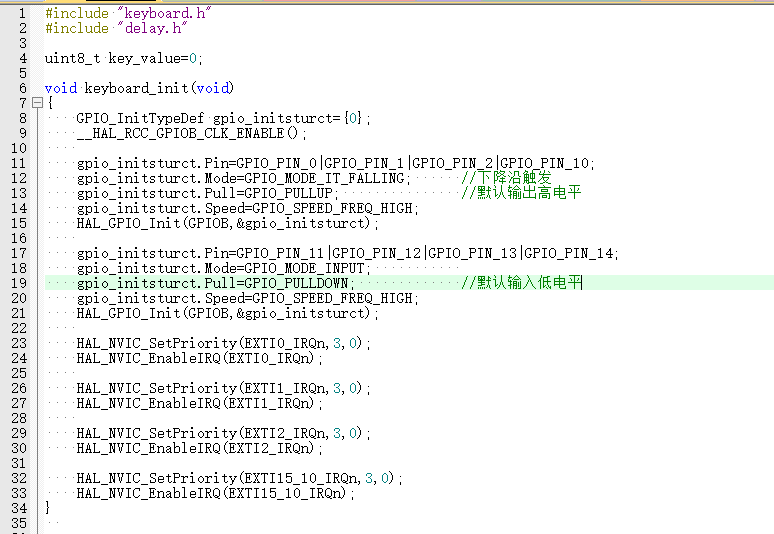The width and height of the screenshot is (774, 534).
Task: Click line number 34 in the gutter
Action: [19, 508]
